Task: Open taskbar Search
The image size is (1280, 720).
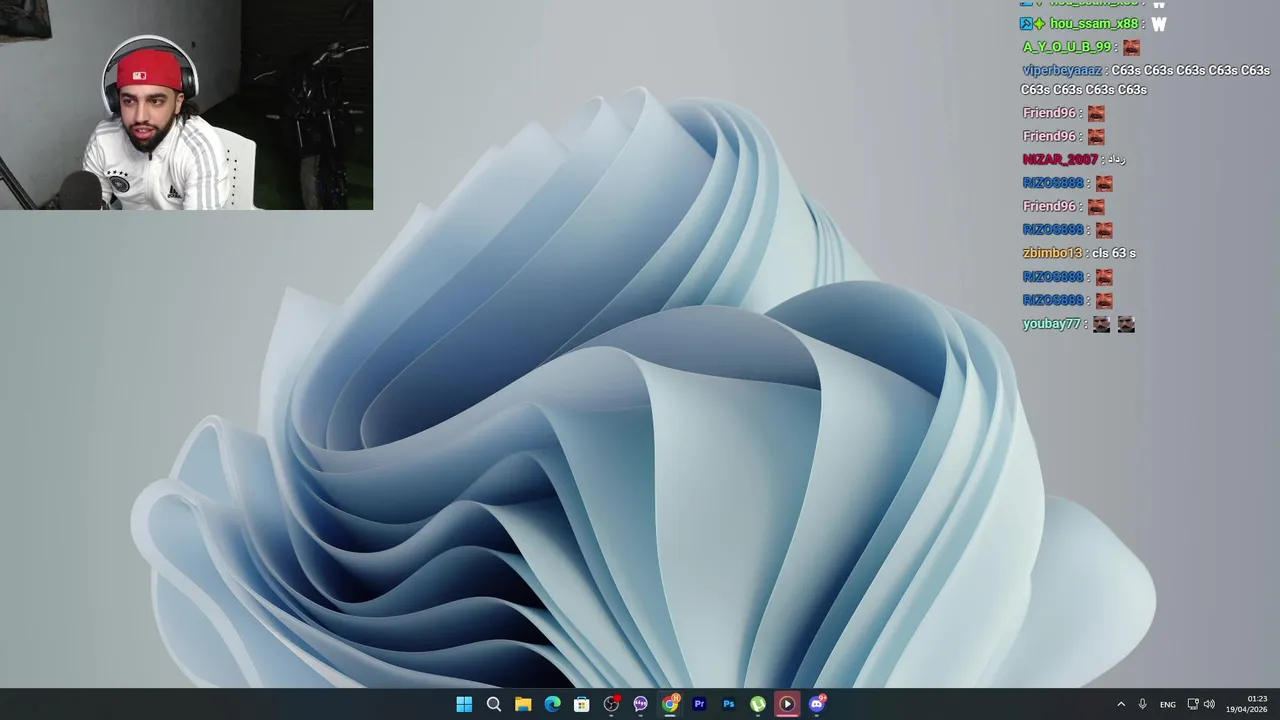Action: coord(494,704)
